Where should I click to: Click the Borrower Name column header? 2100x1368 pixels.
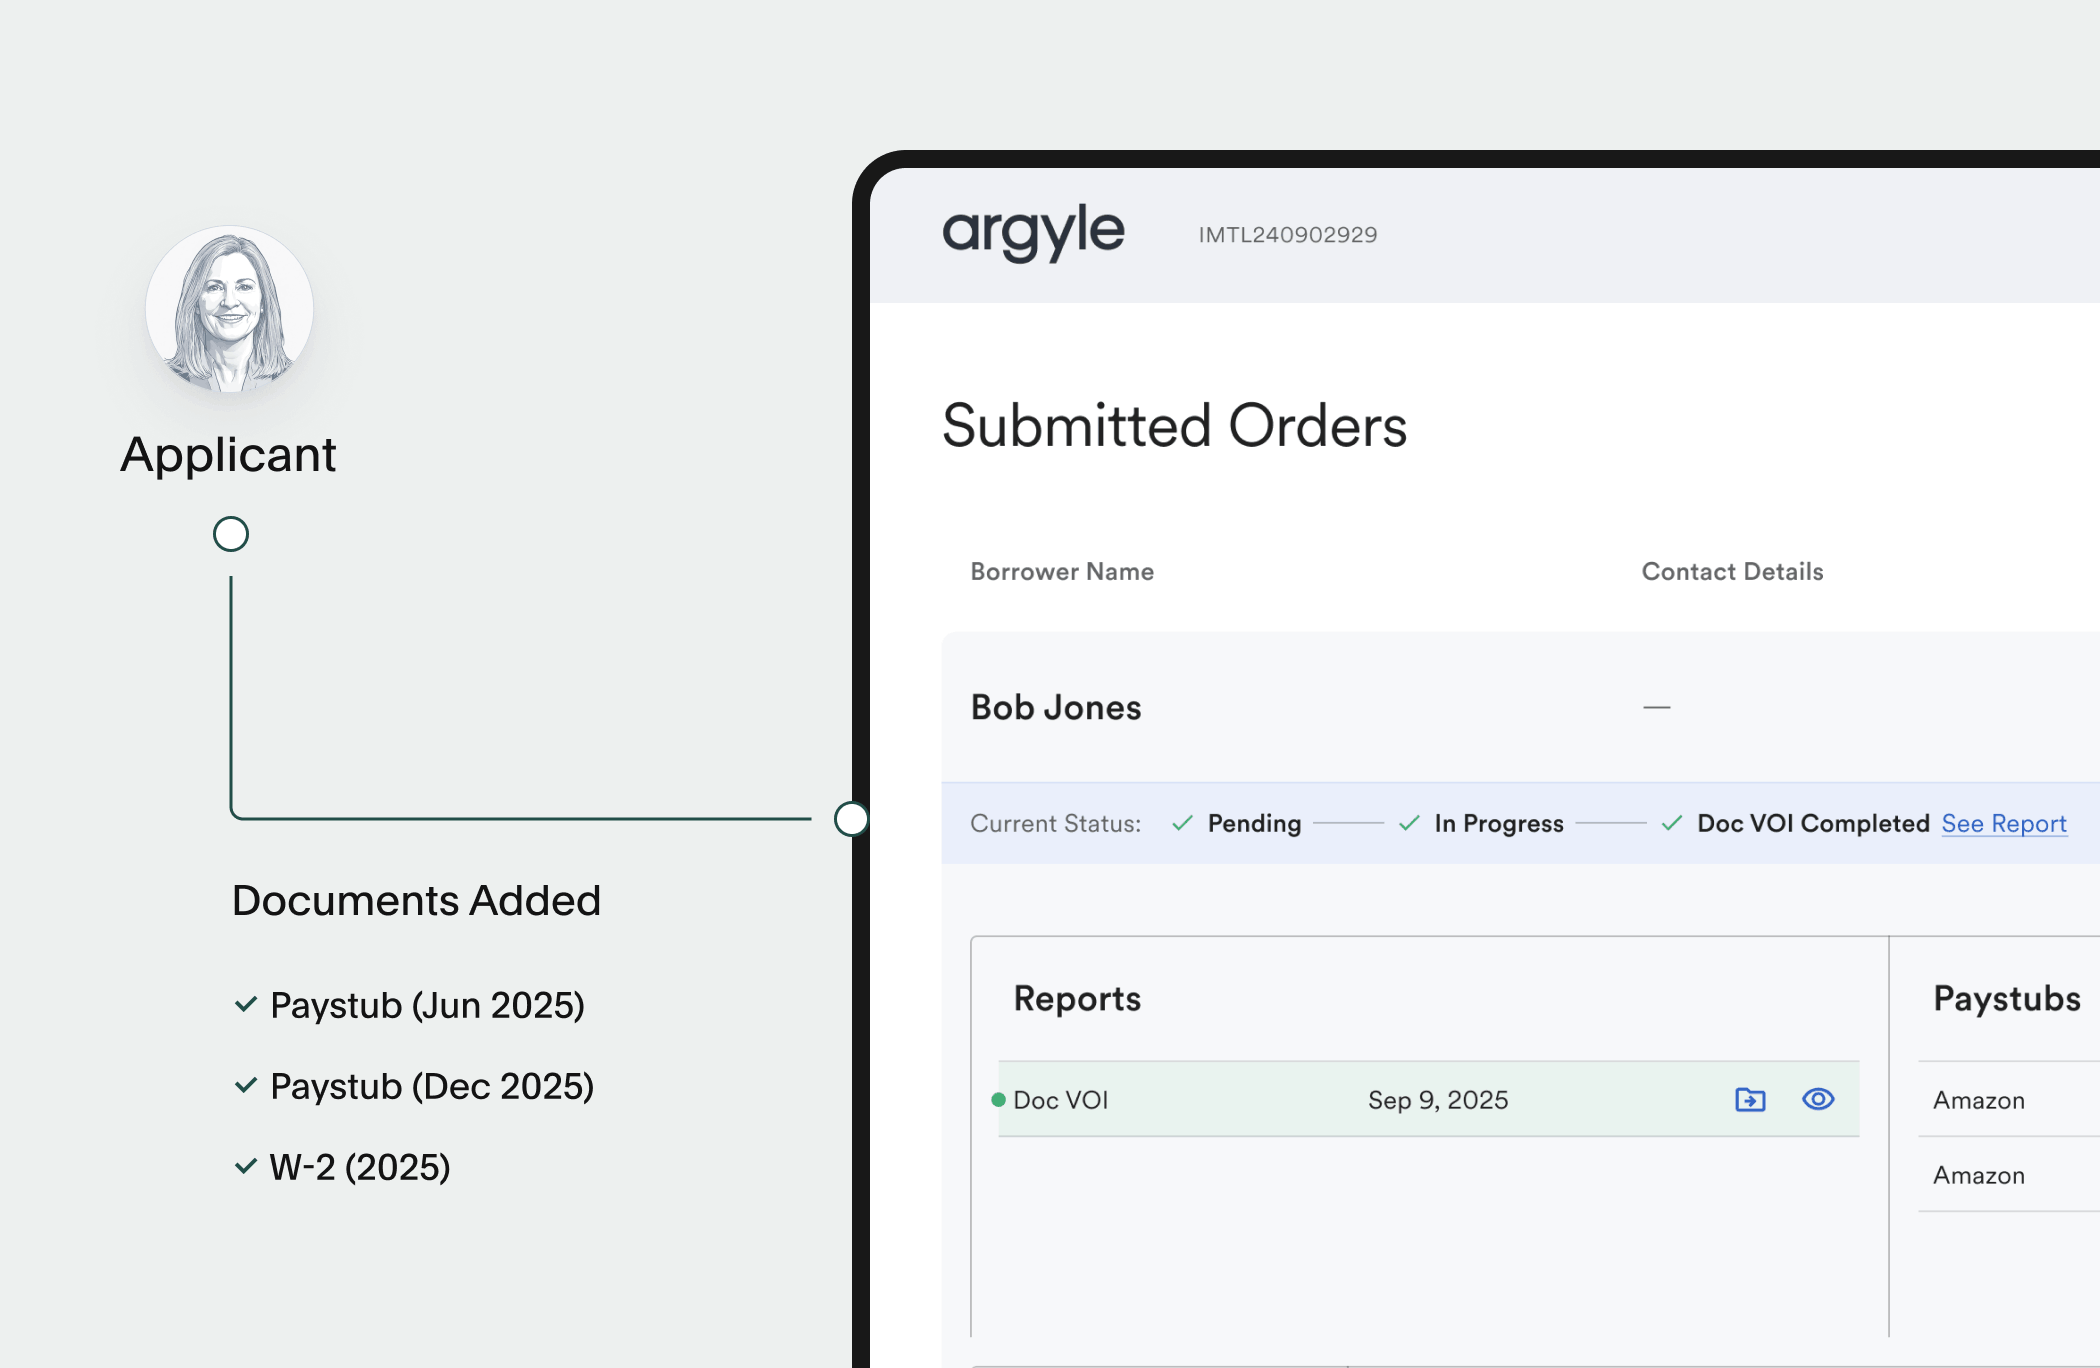coord(1062,571)
